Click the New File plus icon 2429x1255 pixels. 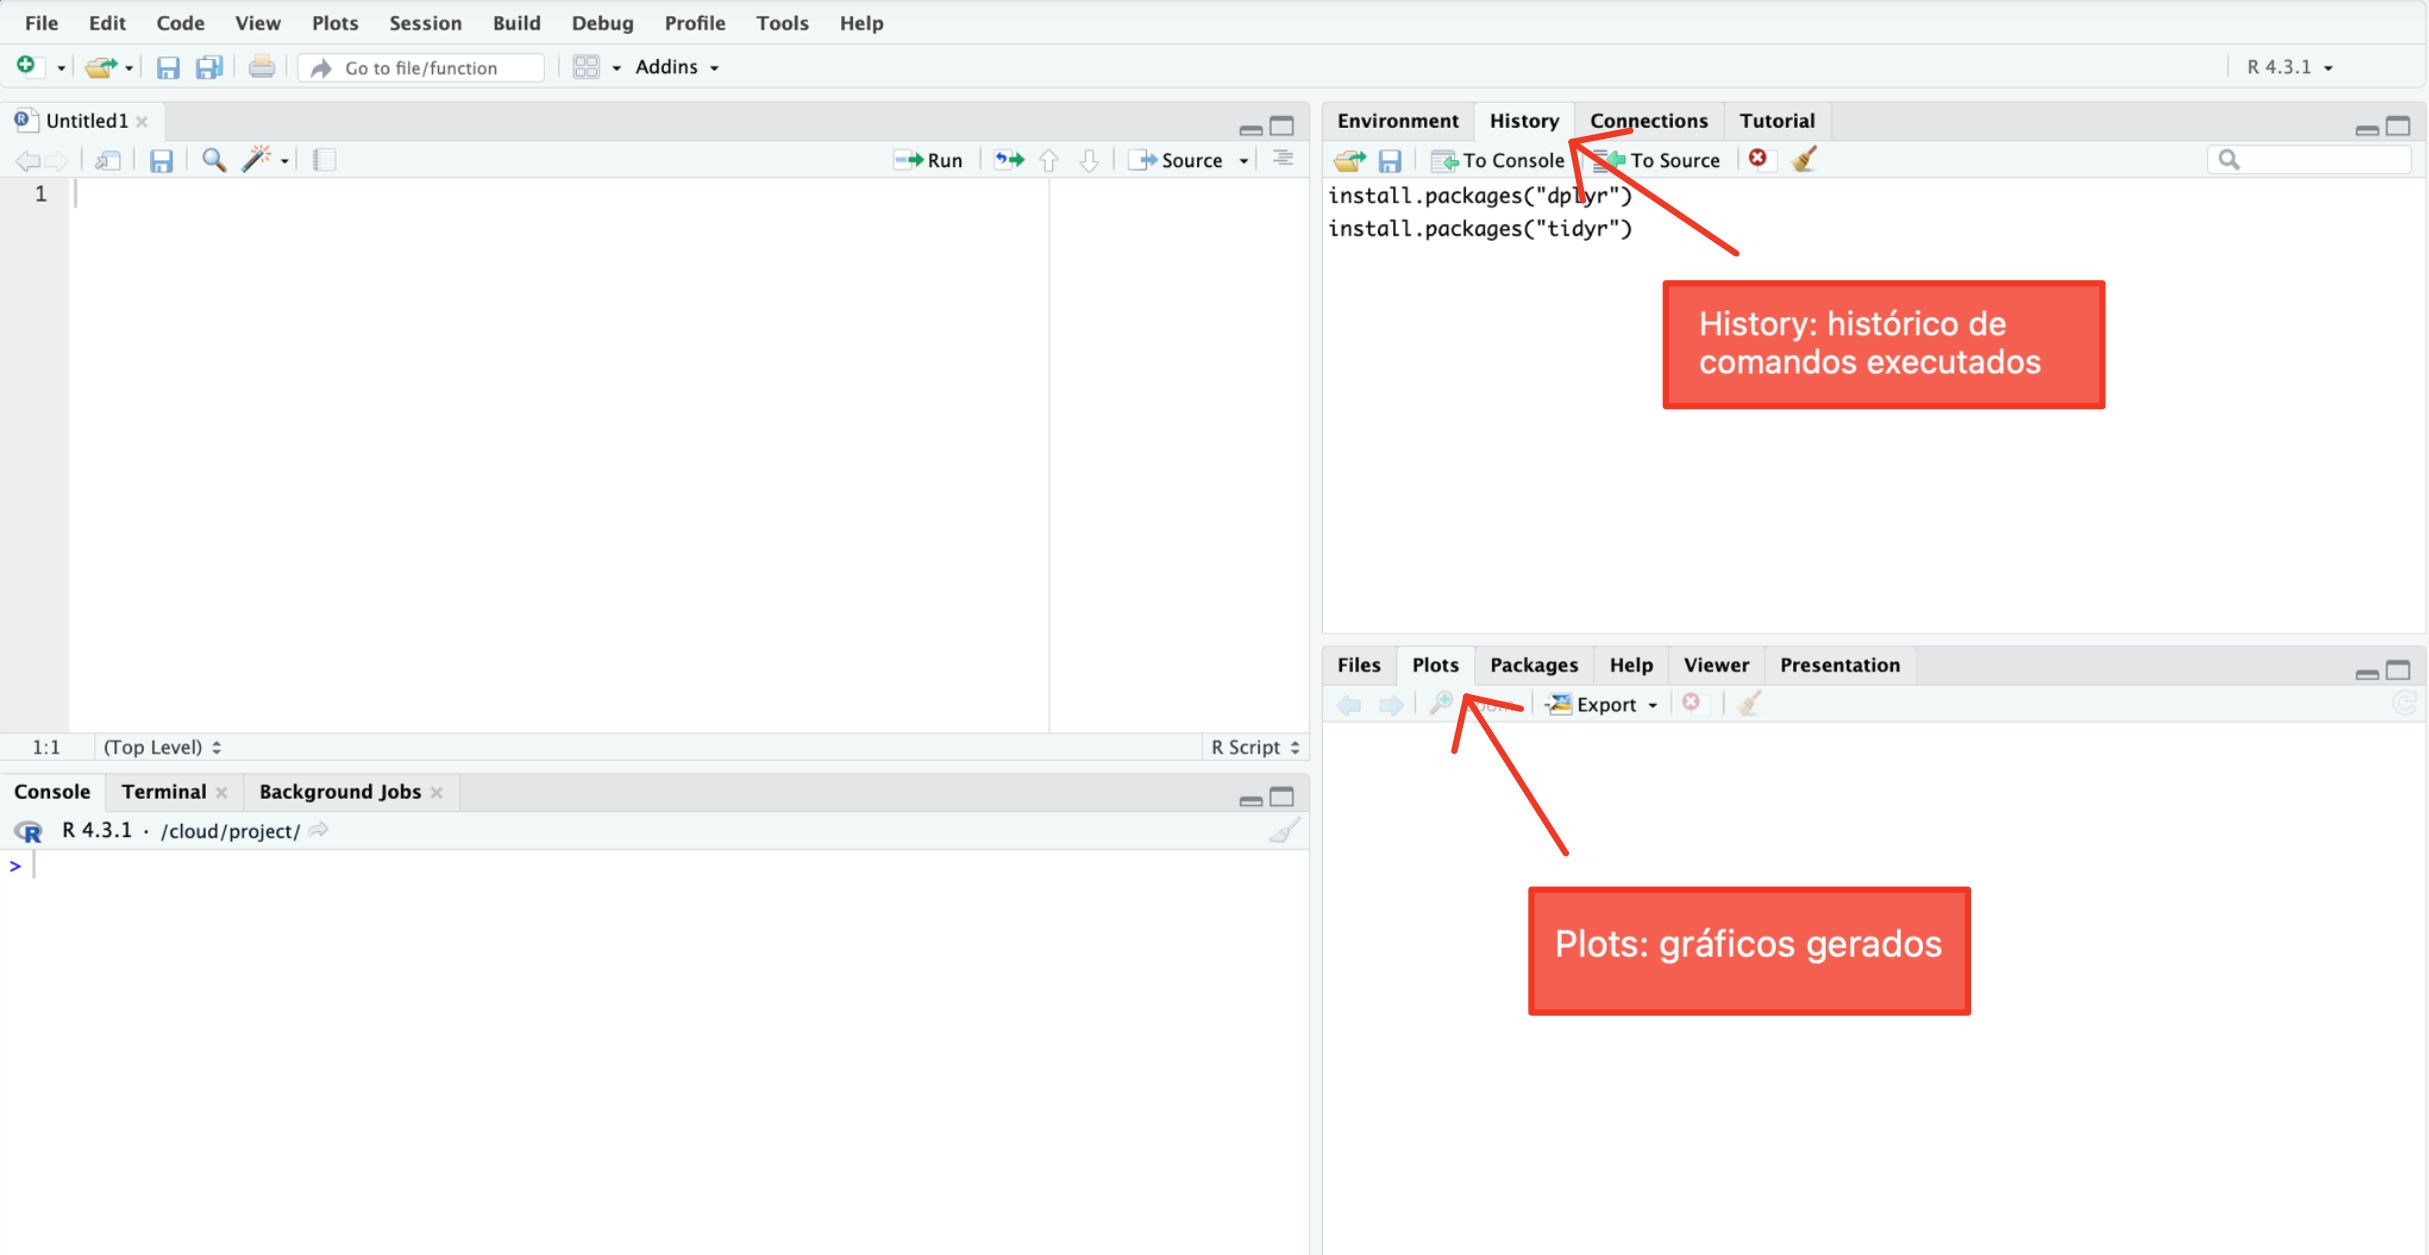(27, 66)
